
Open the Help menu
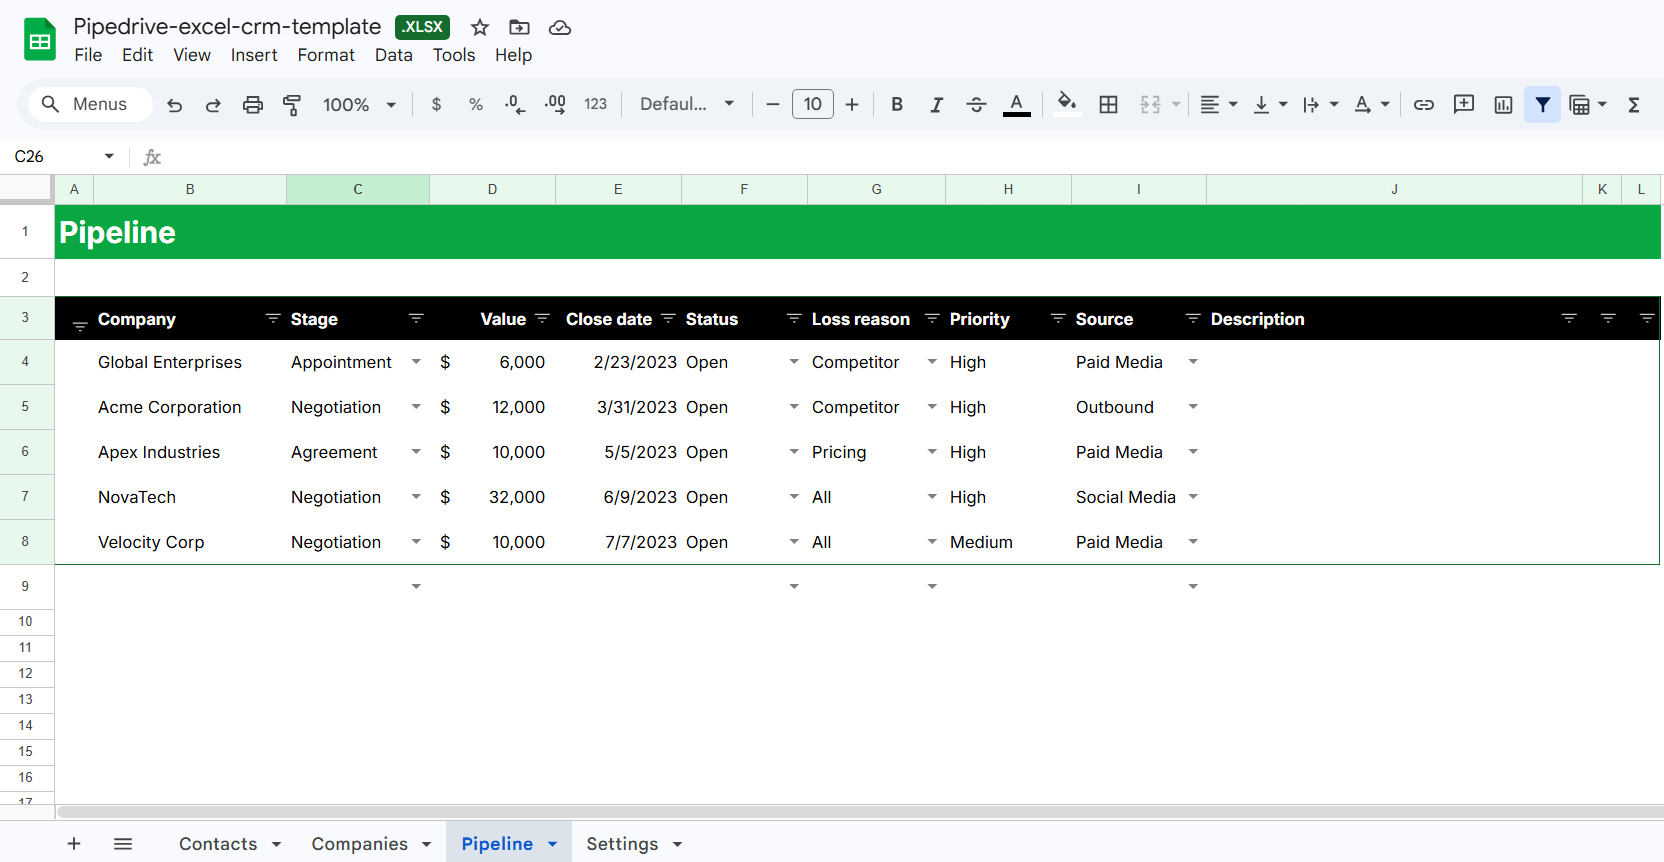(513, 55)
